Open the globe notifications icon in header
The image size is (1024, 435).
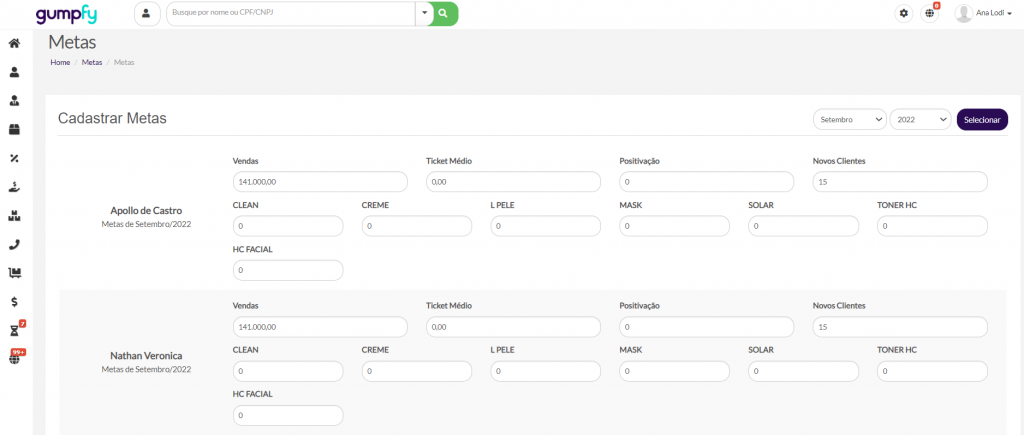(x=929, y=13)
